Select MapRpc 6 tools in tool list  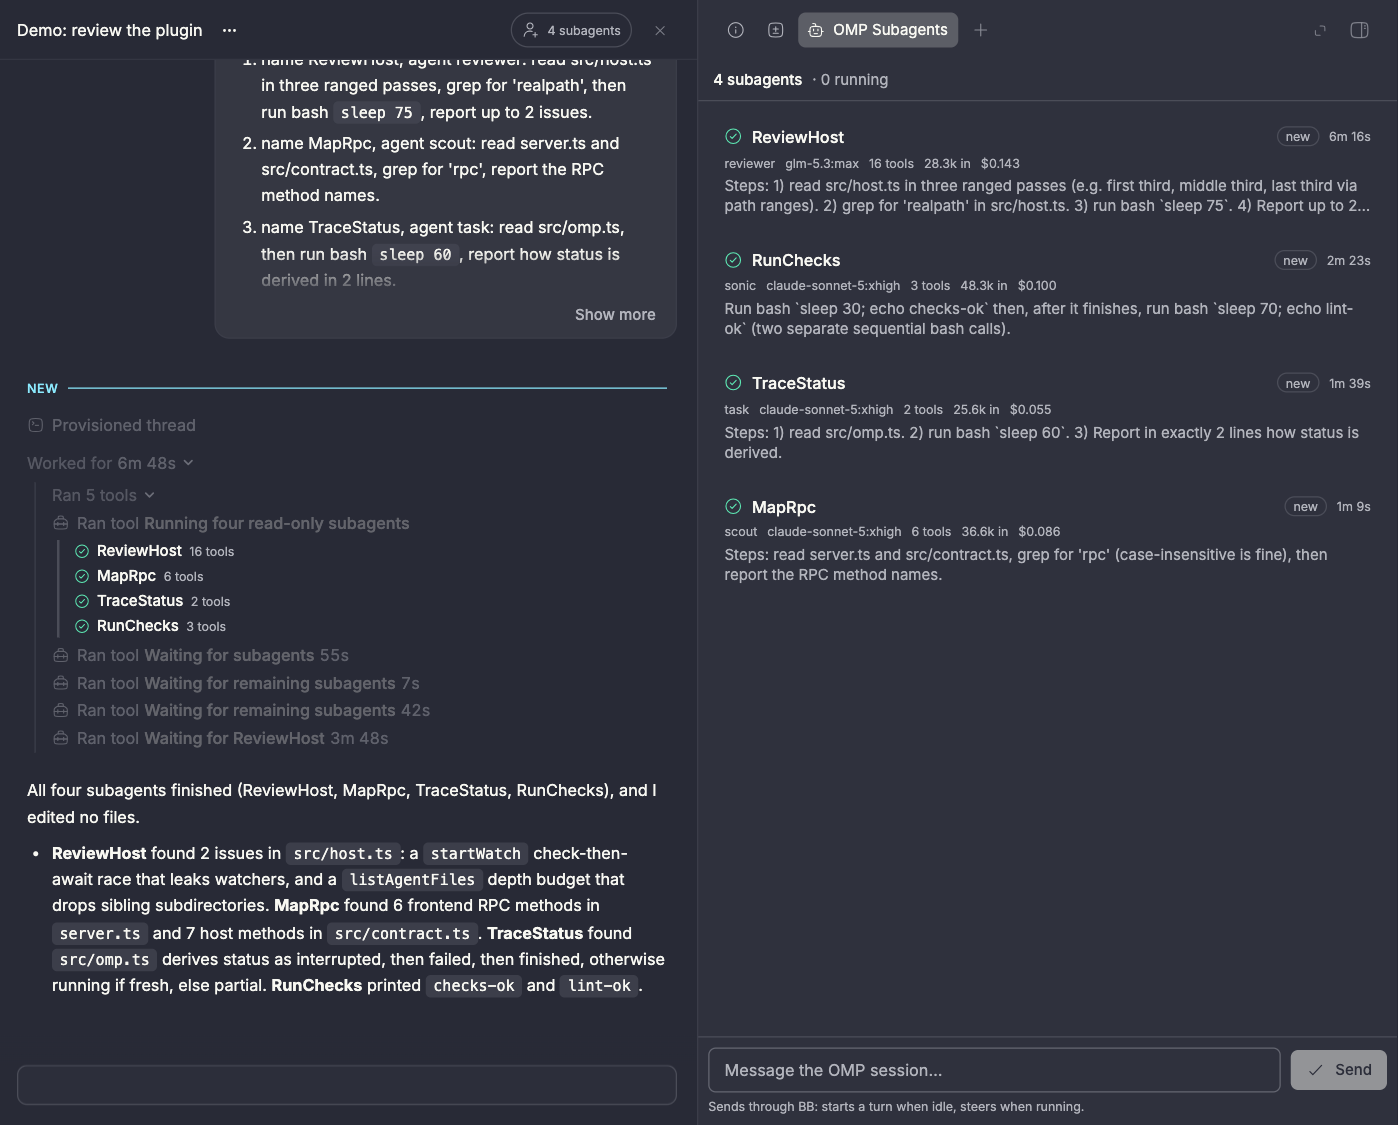coord(139,576)
